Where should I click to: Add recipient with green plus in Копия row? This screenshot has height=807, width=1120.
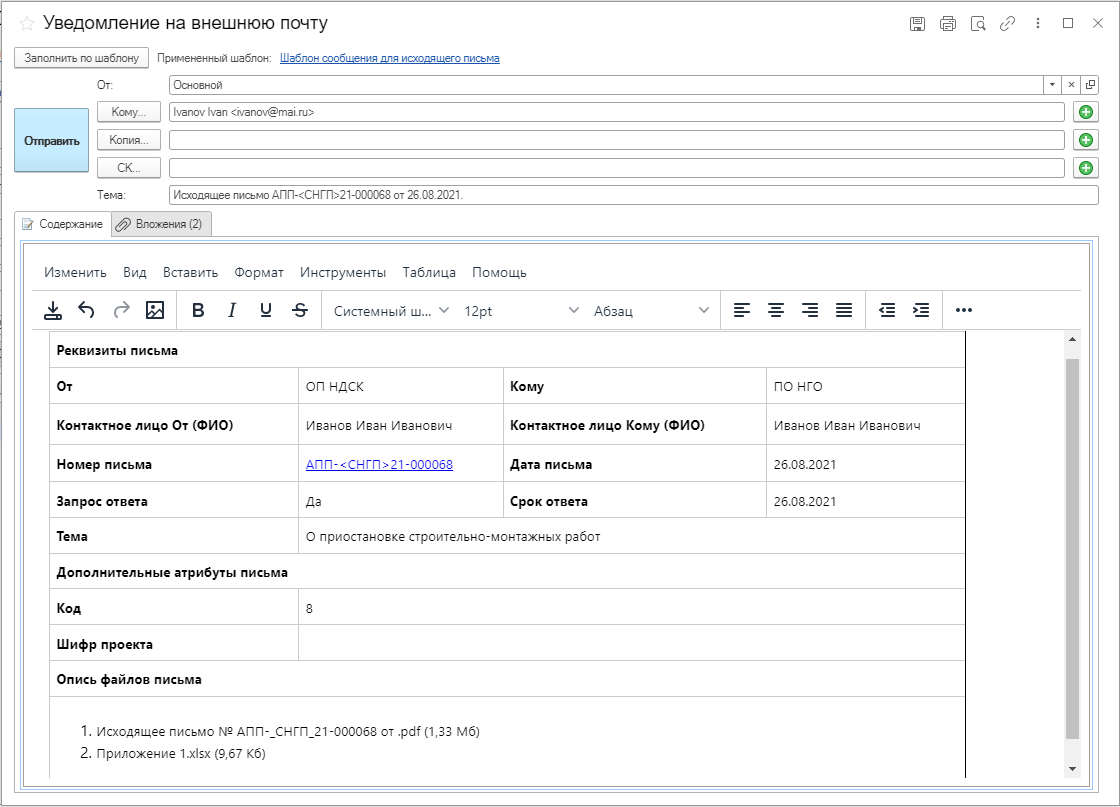pyautogui.click(x=1086, y=140)
